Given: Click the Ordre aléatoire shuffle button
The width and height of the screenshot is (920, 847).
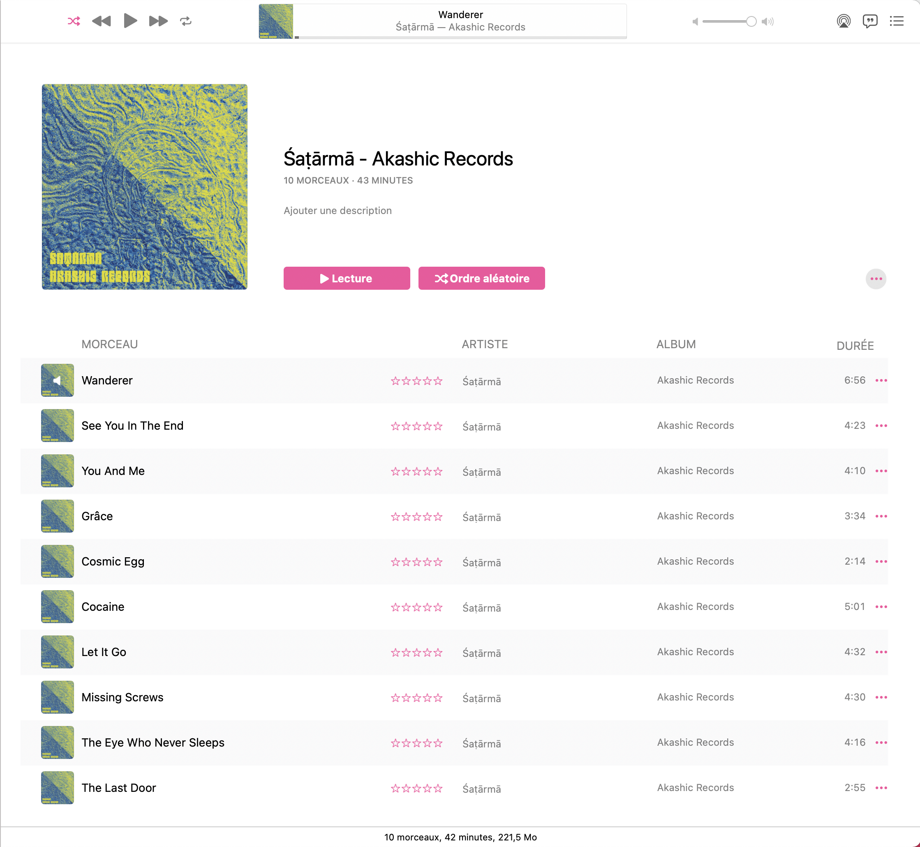Looking at the screenshot, I should (x=481, y=278).
